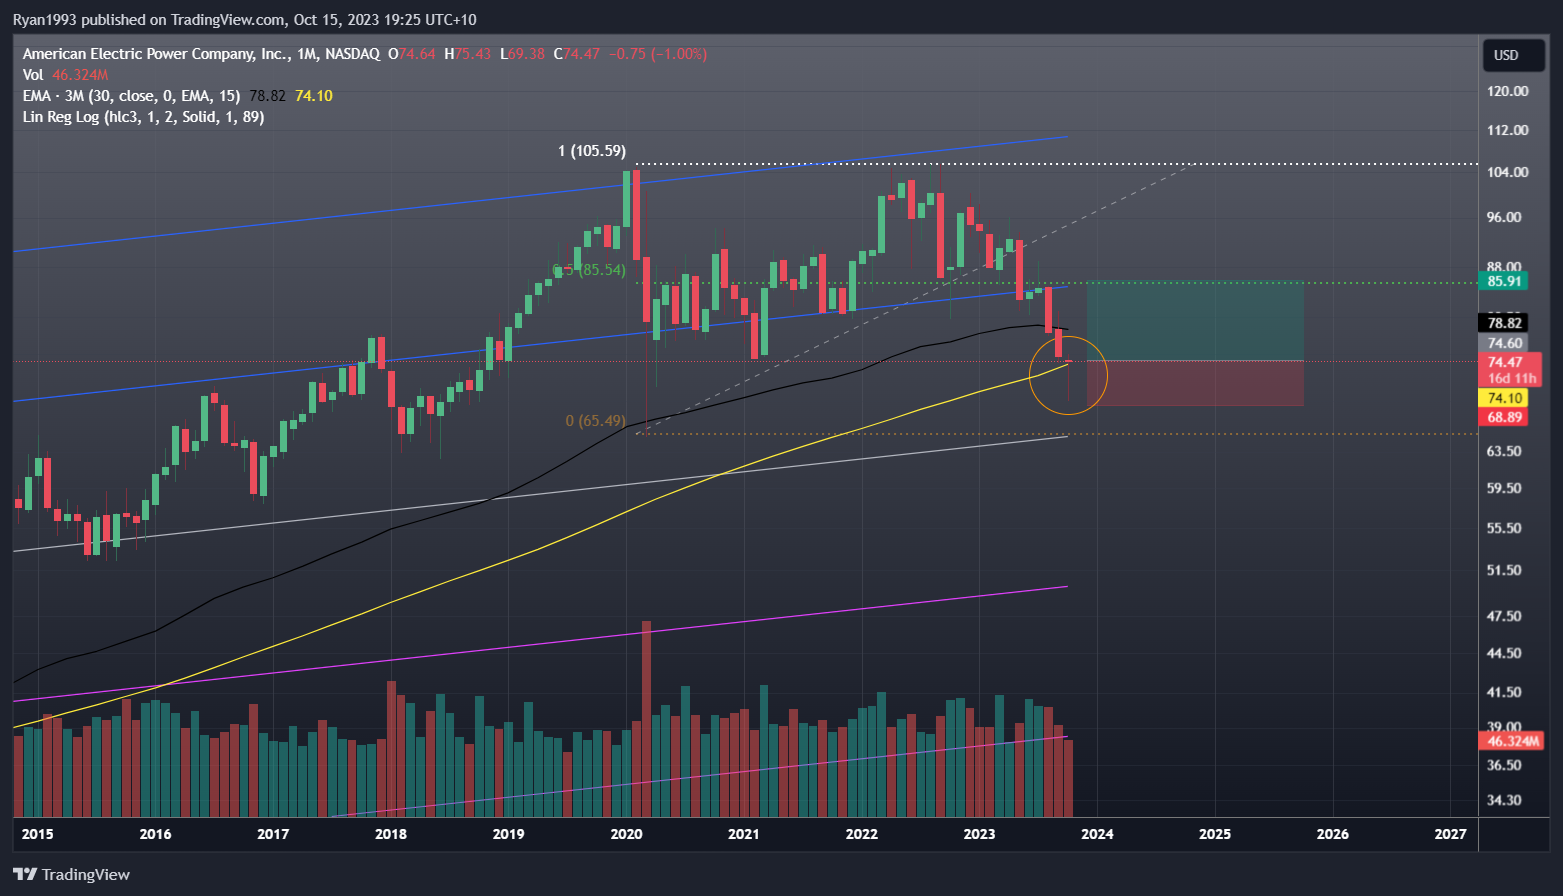
Task: Click the TradingView logo at bottom
Action: click(x=72, y=874)
